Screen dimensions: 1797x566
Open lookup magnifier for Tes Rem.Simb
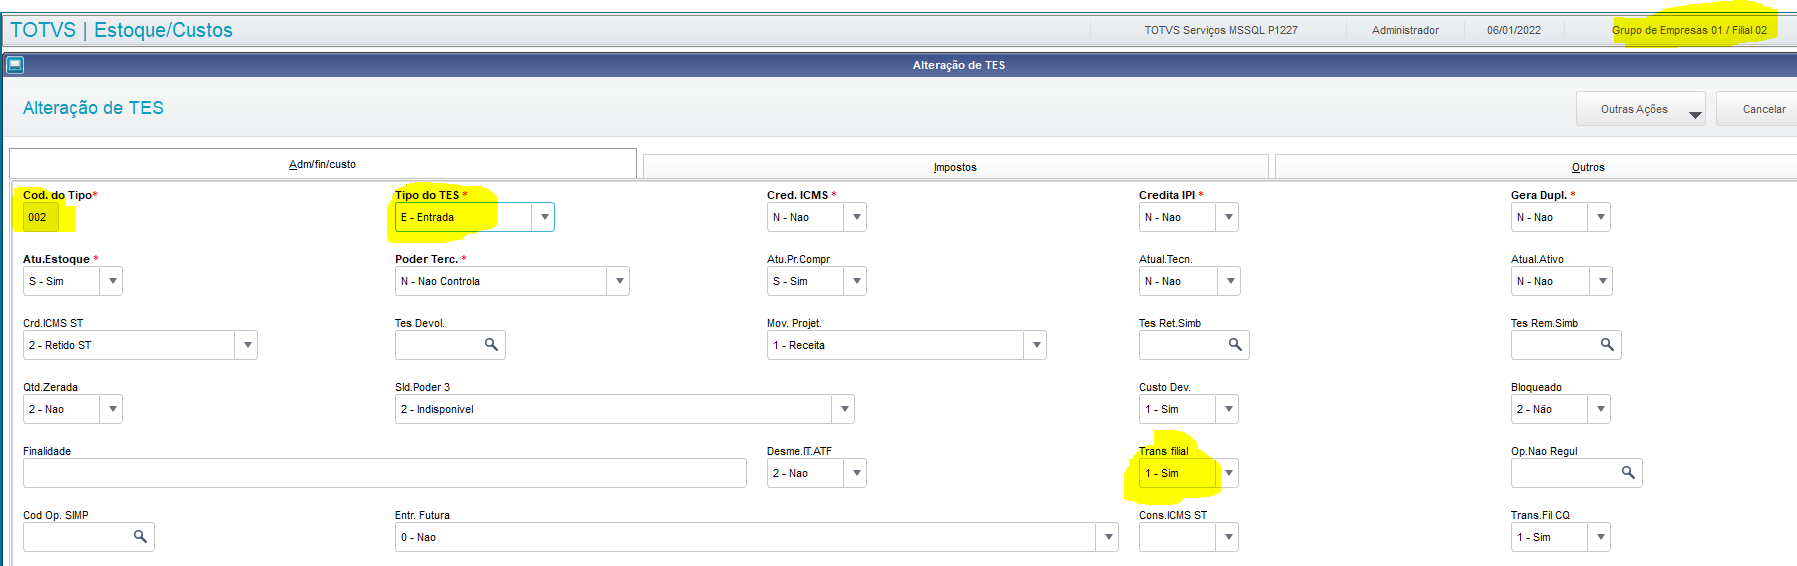(1607, 344)
